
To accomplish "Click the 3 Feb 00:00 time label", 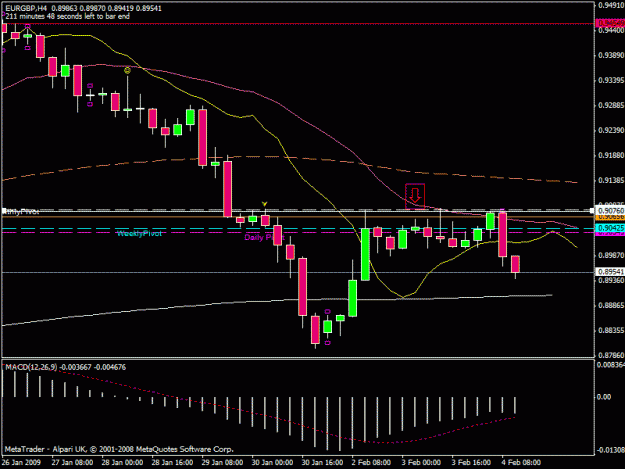I will [x=421, y=463].
